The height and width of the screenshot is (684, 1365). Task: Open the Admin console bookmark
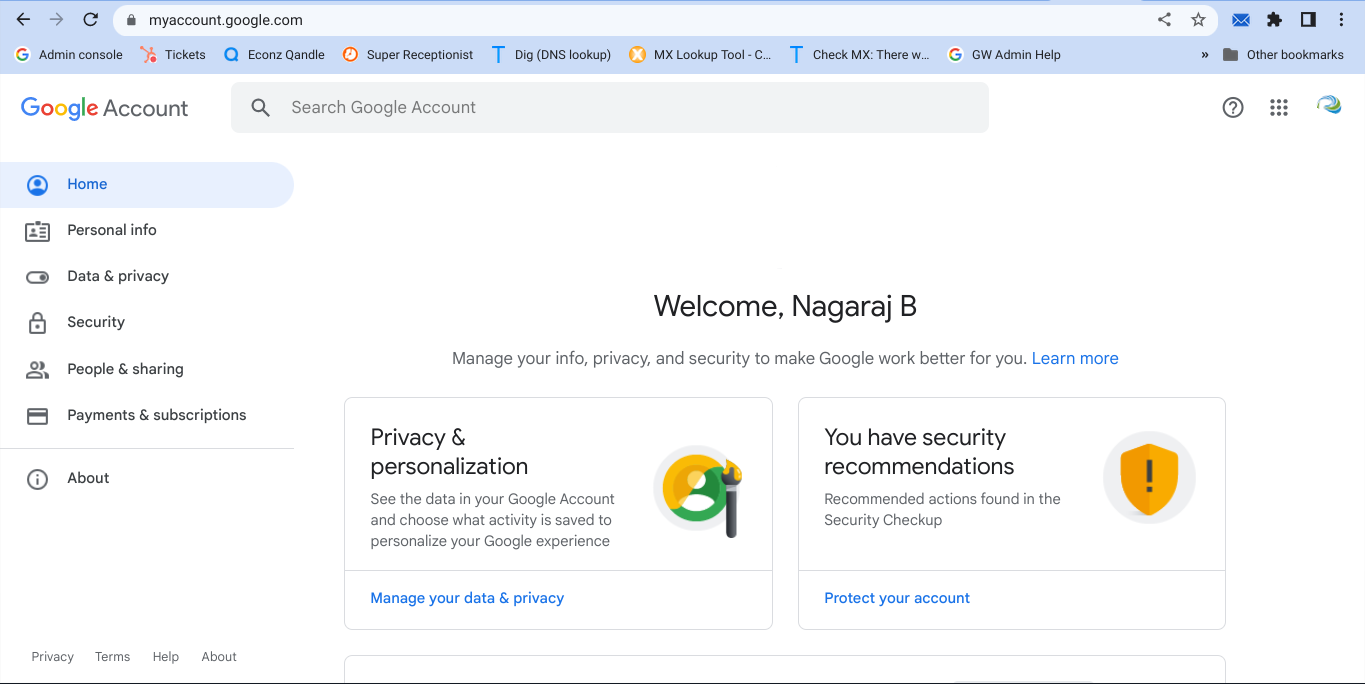coord(69,55)
